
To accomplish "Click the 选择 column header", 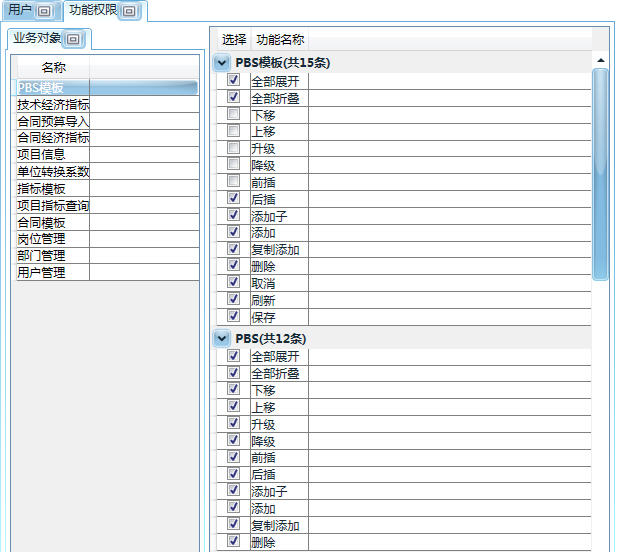I will tap(234, 39).
